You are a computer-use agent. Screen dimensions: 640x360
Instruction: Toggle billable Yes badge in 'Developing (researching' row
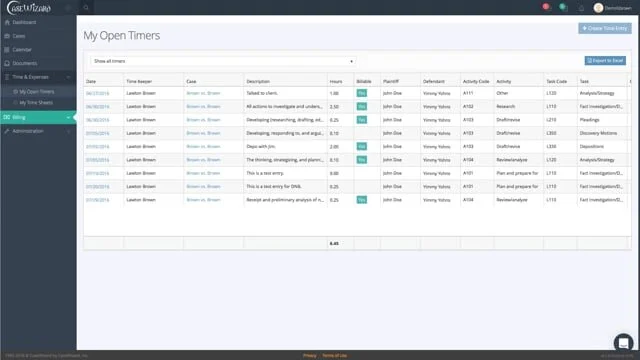(362, 120)
